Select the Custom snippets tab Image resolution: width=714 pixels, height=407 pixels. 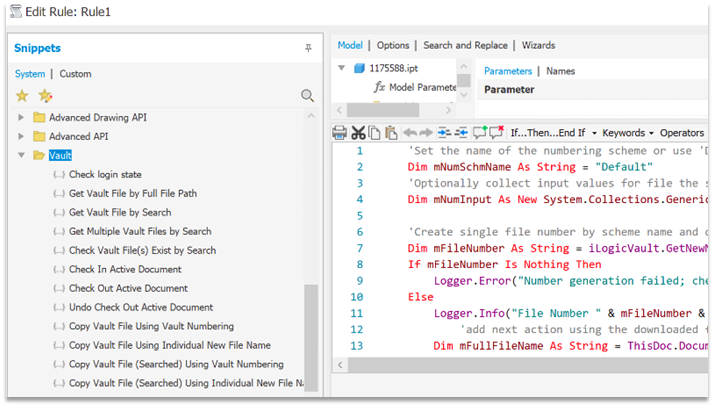point(76,74)
